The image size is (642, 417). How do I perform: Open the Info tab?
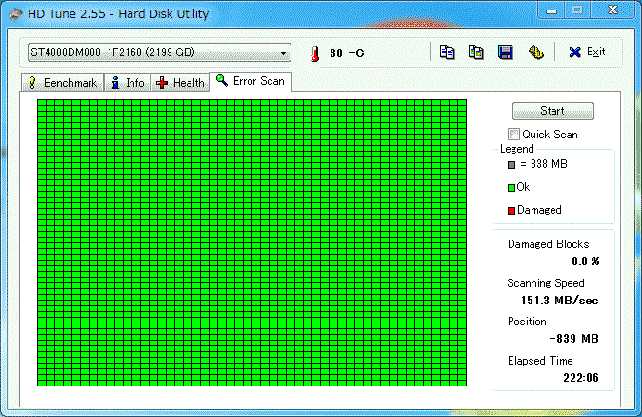pyautogui.click(x=128, y=83)
